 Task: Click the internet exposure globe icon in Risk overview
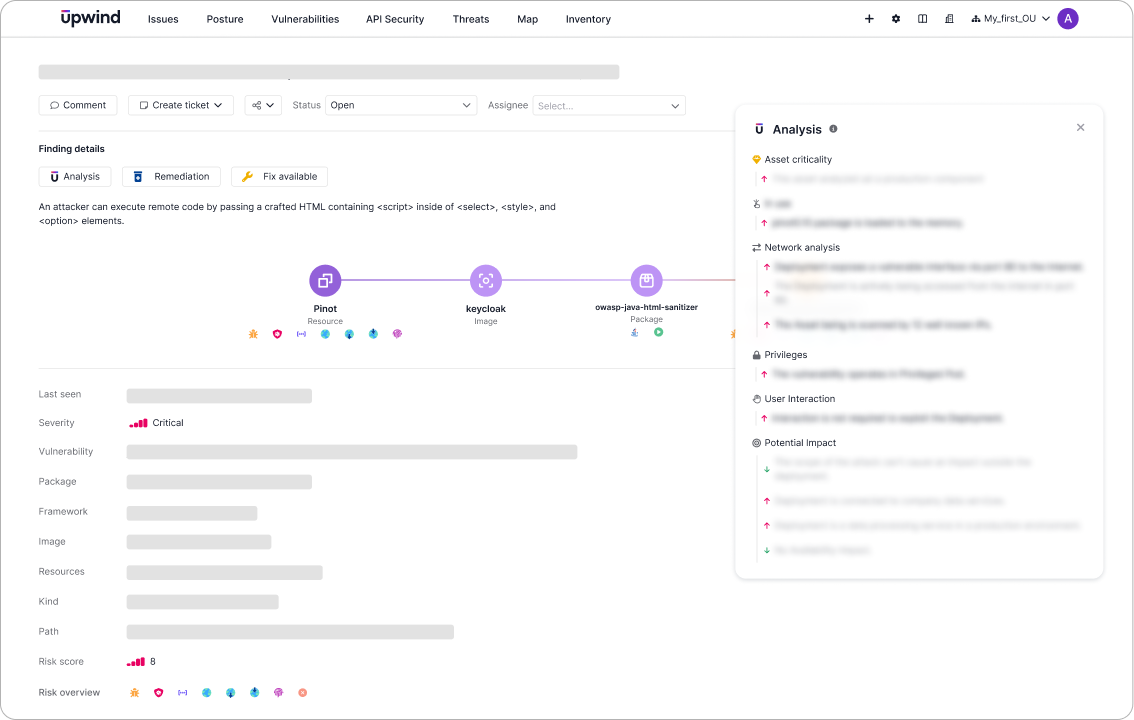pyautogui.click(x=206, y=692)
